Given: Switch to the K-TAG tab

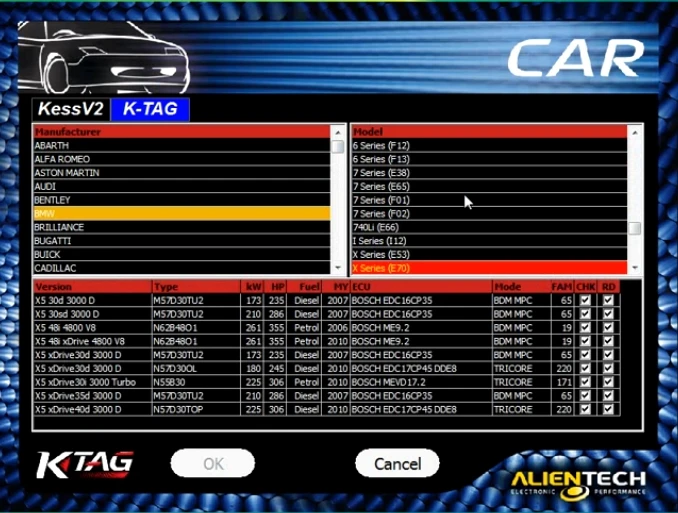Looking at the screenshot, I should click(150, 109).
